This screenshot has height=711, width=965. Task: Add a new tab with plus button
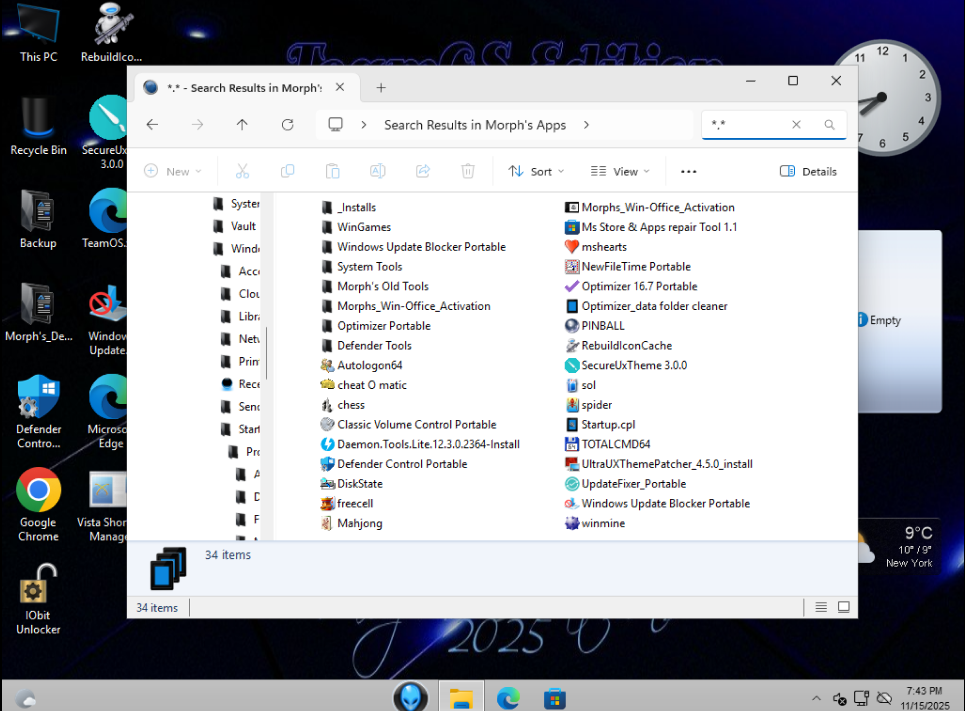pos(381,88)
